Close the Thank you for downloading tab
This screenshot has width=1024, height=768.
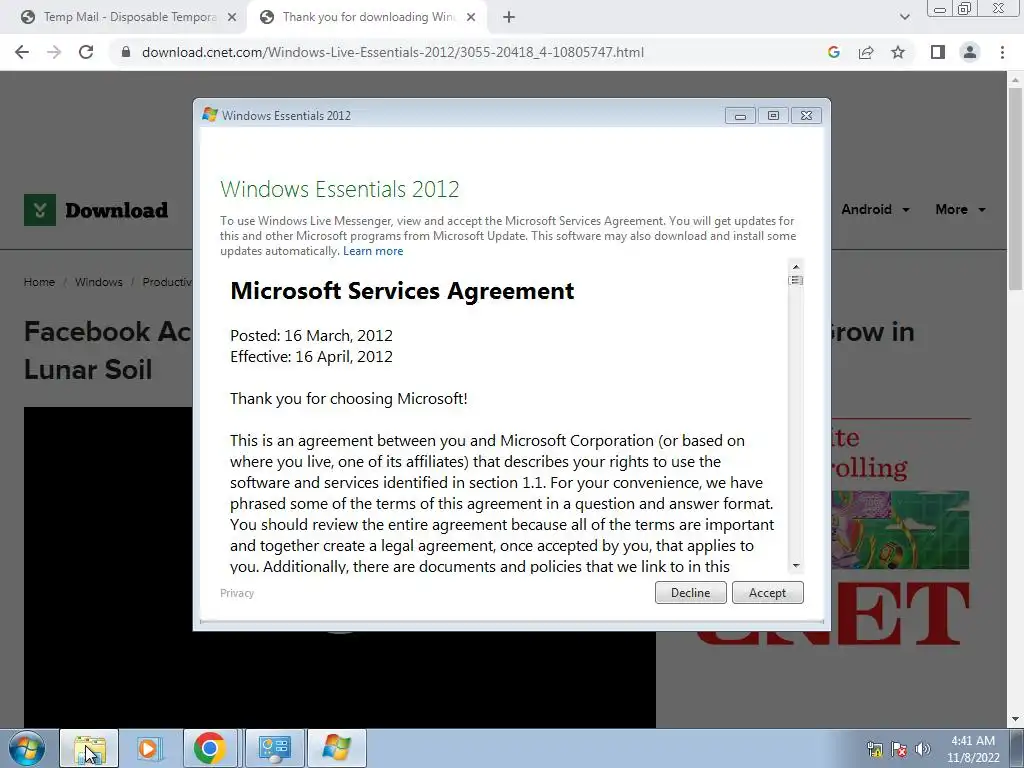[471, 17]
